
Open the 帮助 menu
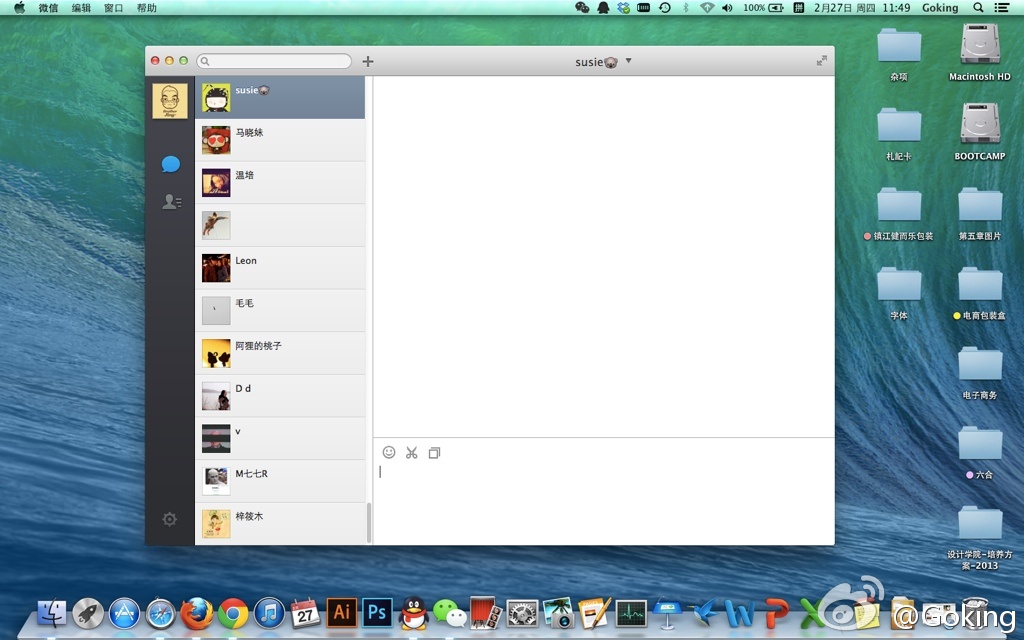pyautogui.click(x=146, y=8)
